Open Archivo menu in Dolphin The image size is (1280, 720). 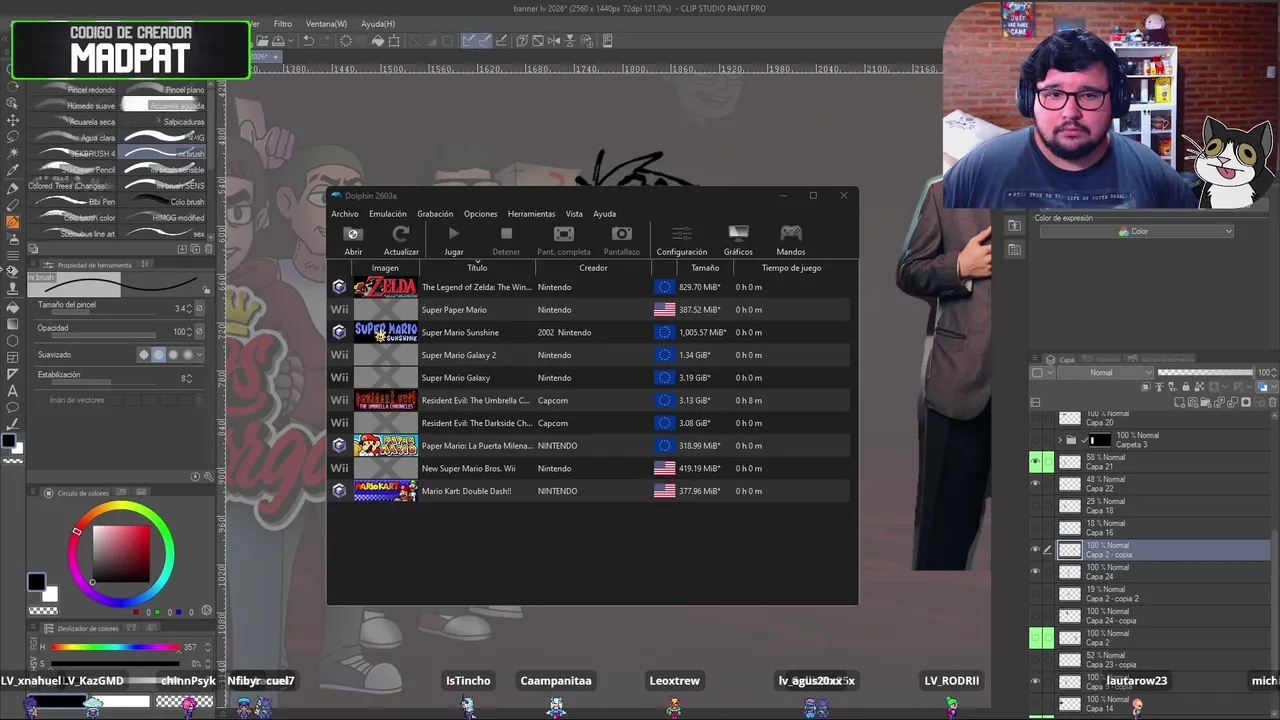tap(344, 214)
